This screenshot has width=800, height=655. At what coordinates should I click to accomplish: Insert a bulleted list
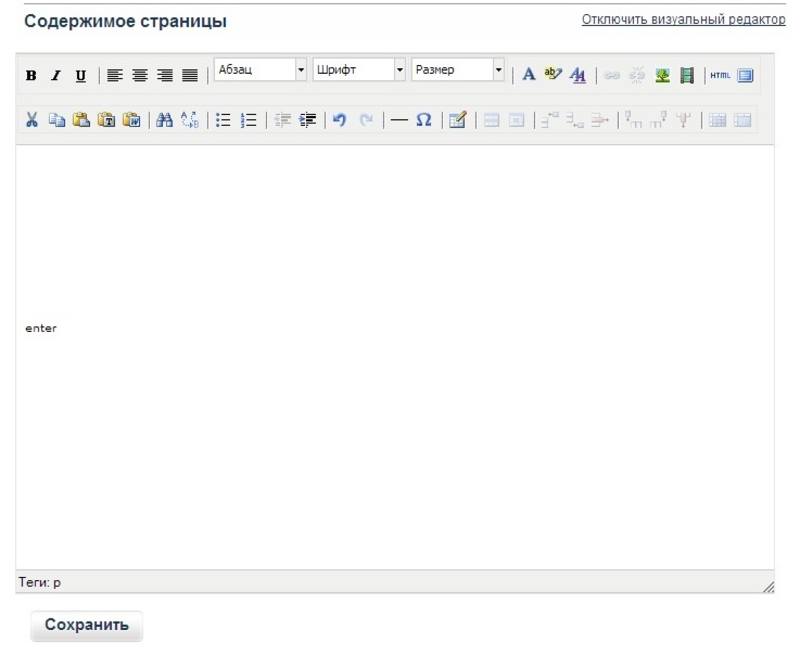pyautogui.click(x=224, y=120)
